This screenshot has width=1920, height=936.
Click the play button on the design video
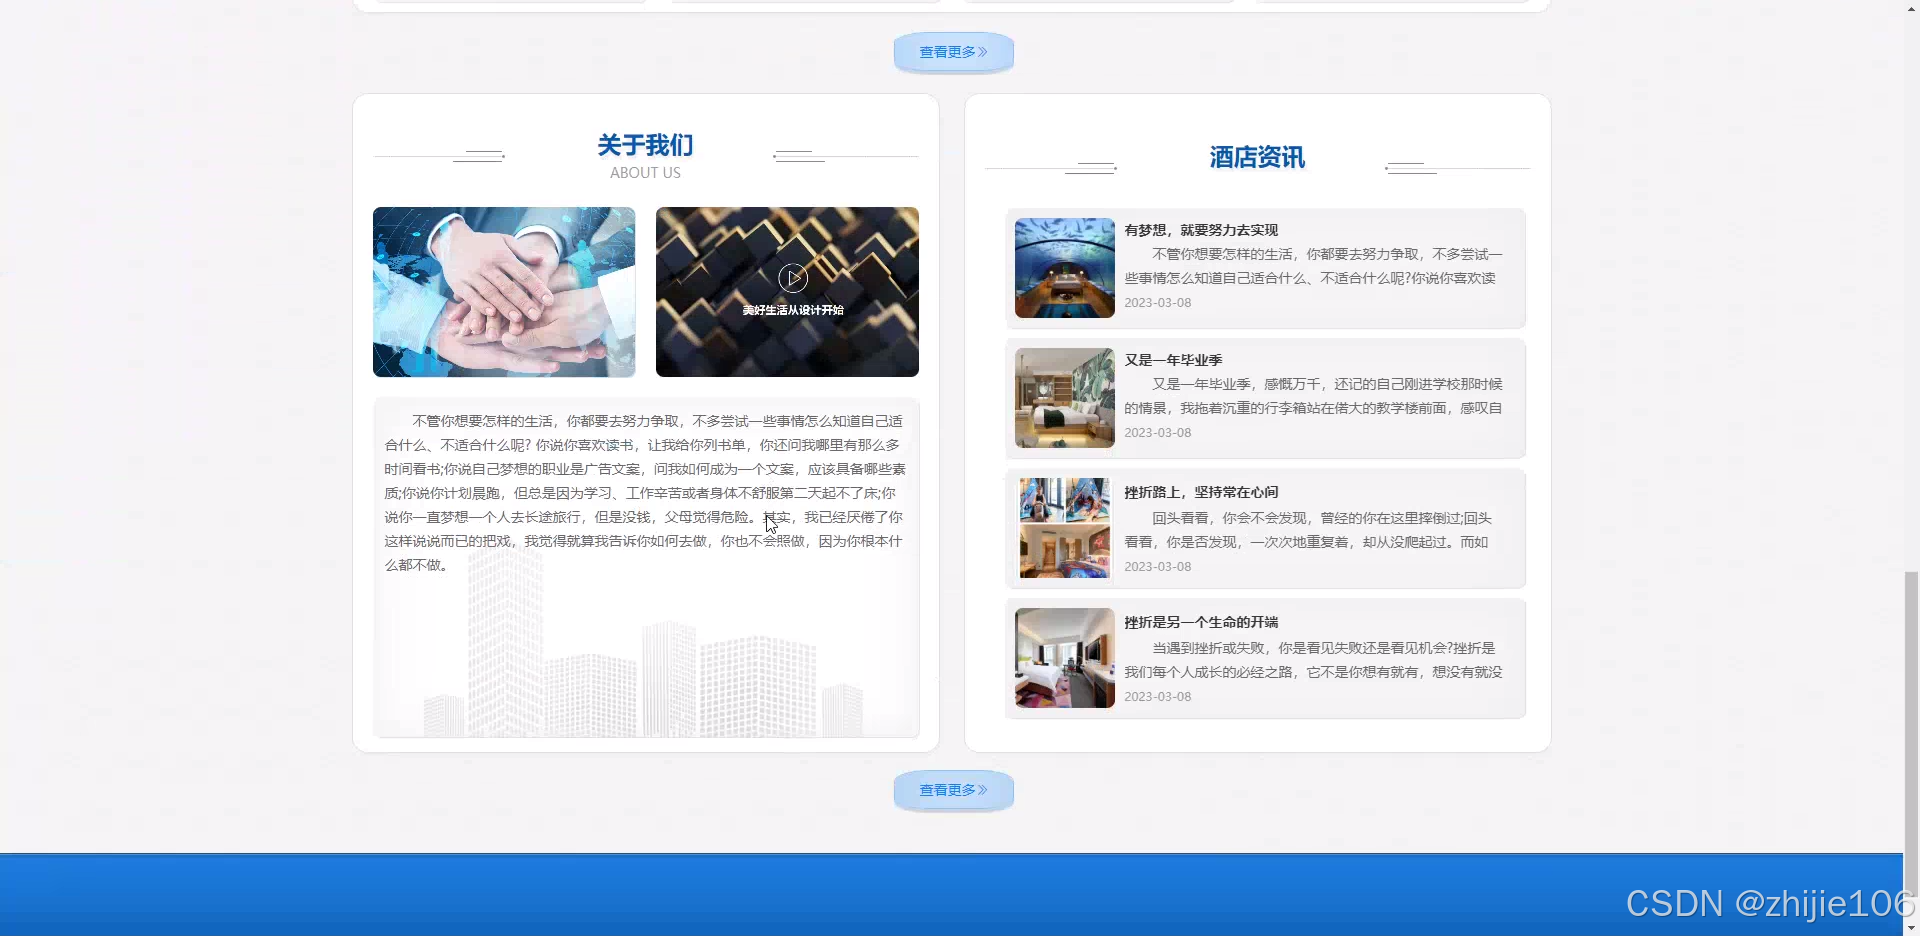(x=792, y=278)
